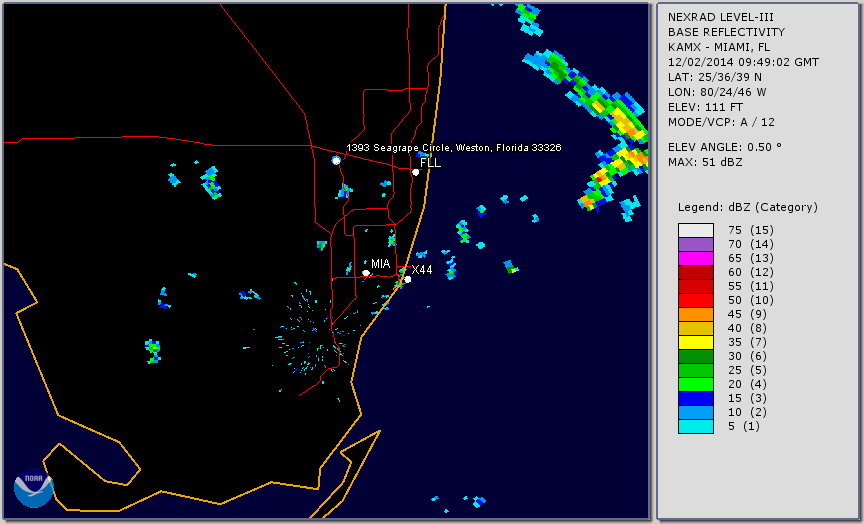Click the X44 location marker dot
Viewport: 864px width, 524px height.
[408, 279]
